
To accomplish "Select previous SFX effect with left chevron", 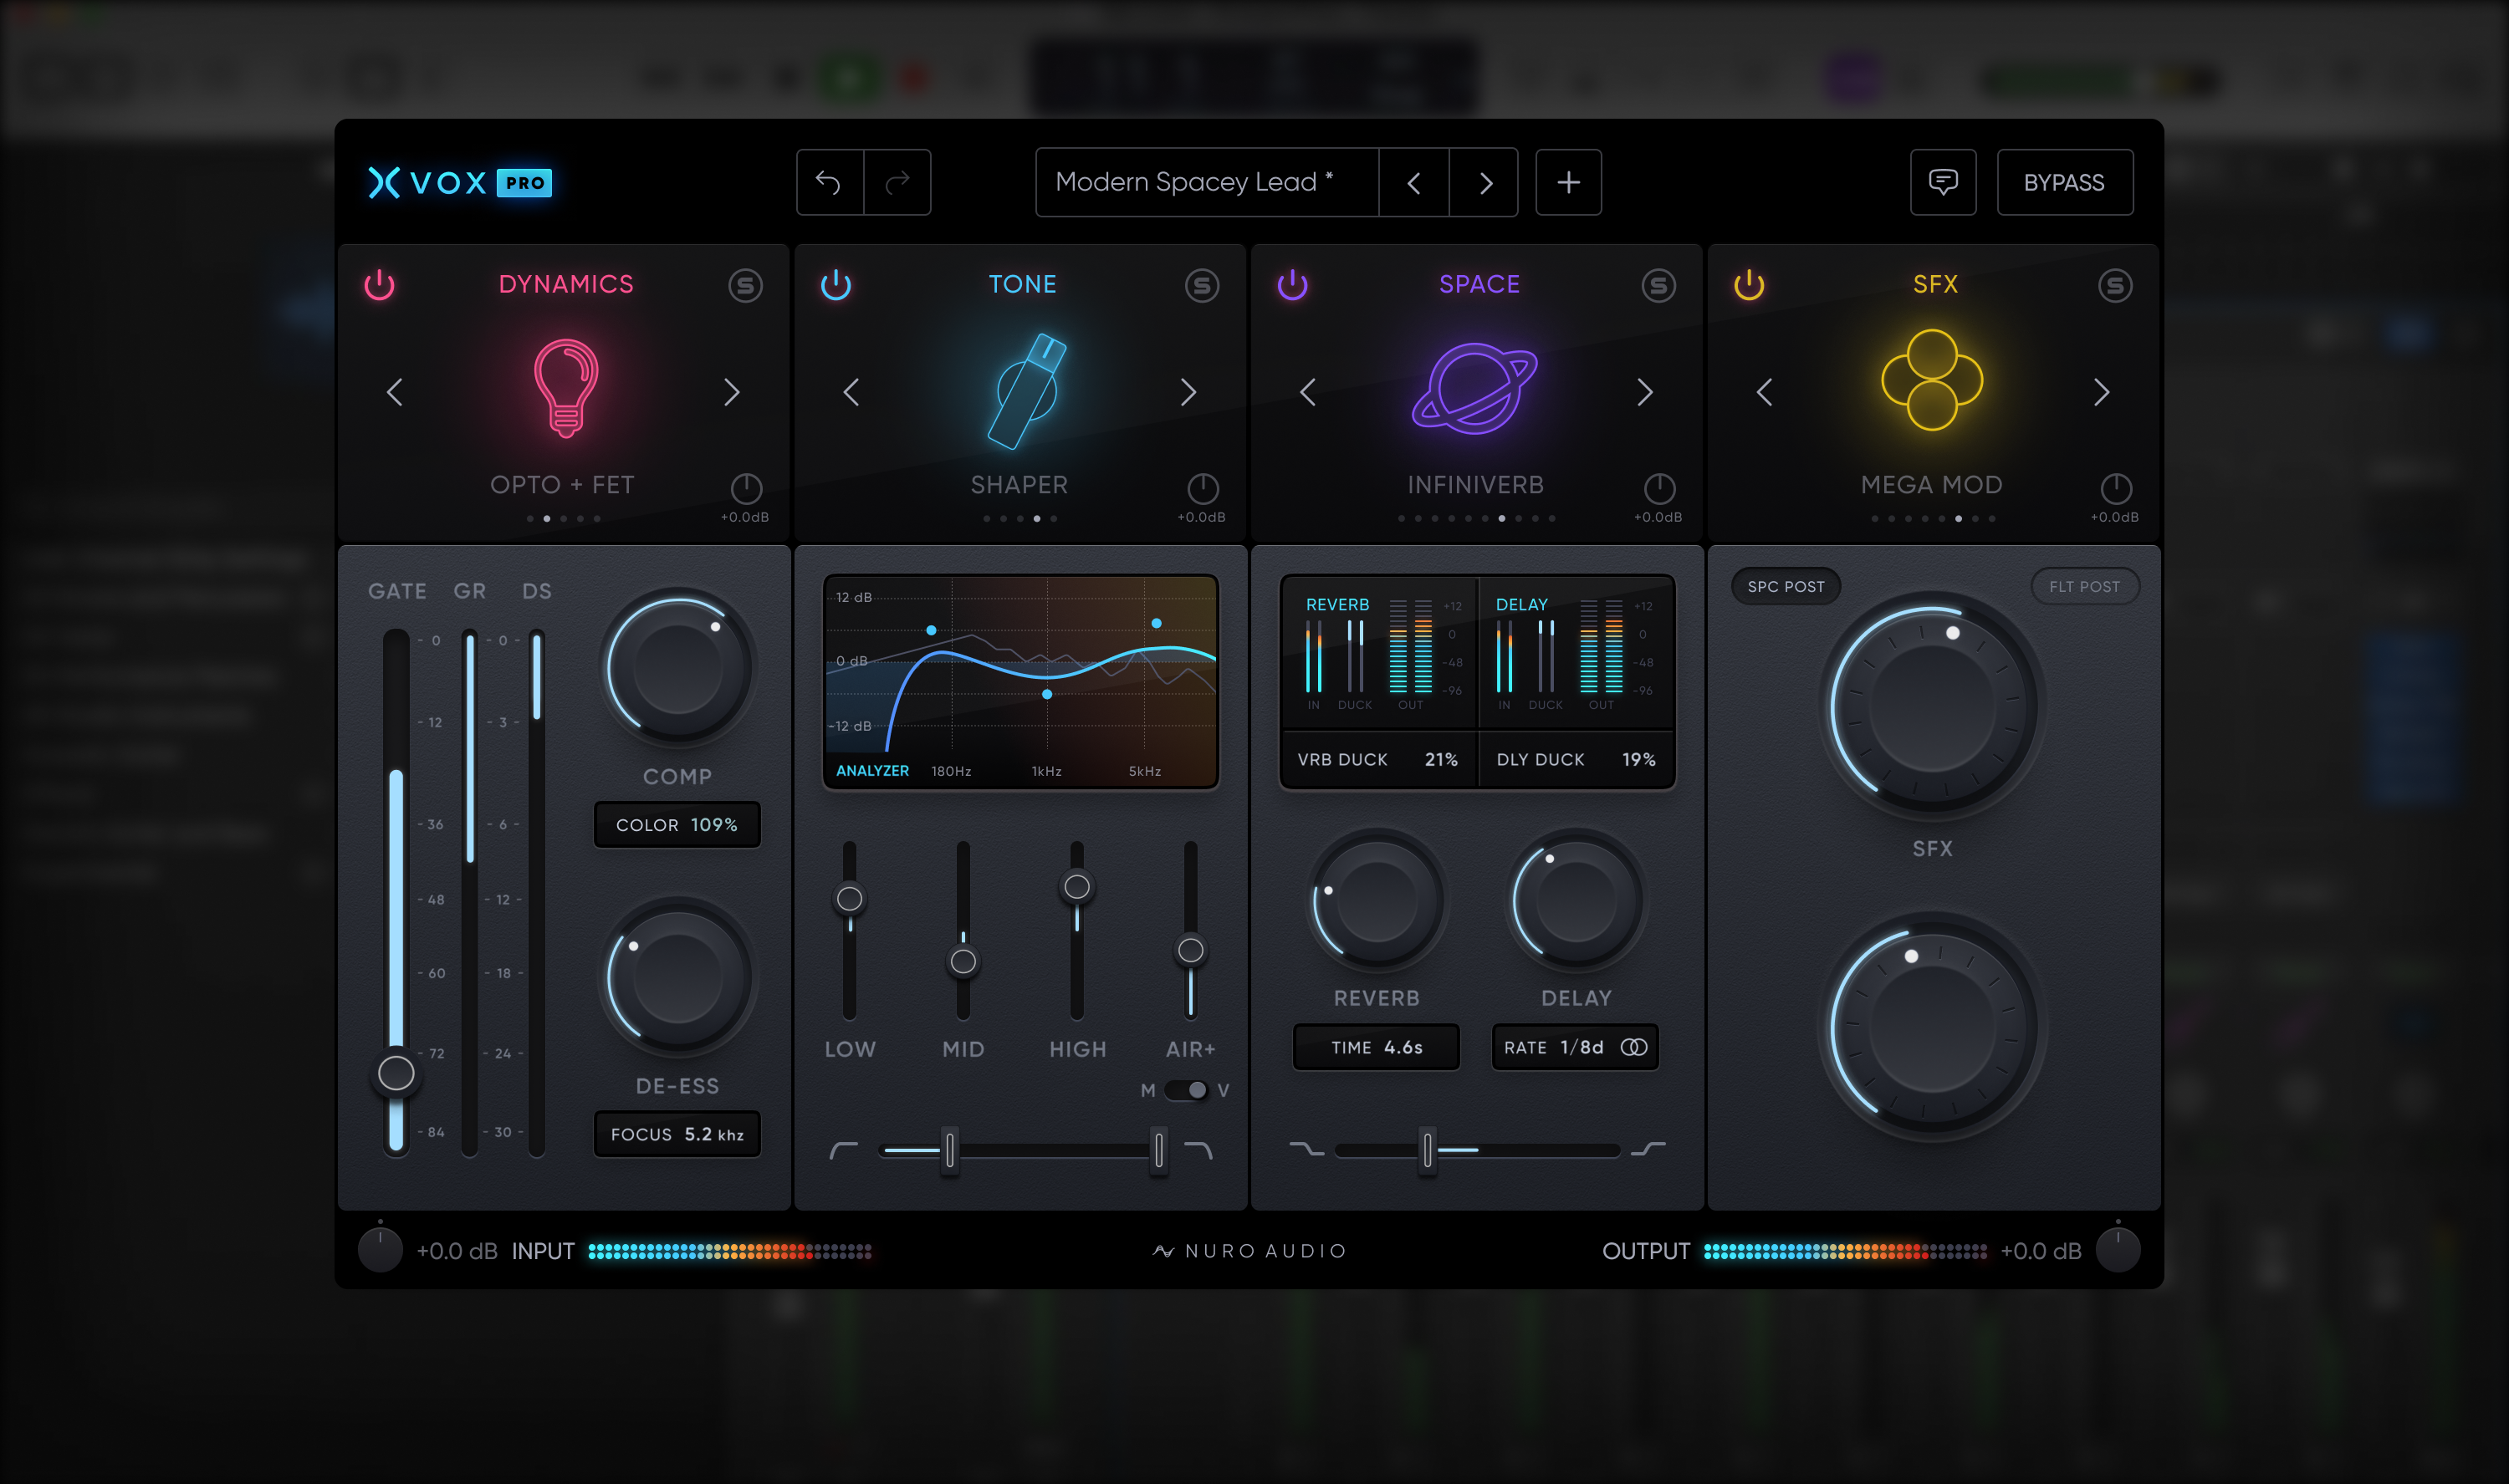I will (1764, 392).
